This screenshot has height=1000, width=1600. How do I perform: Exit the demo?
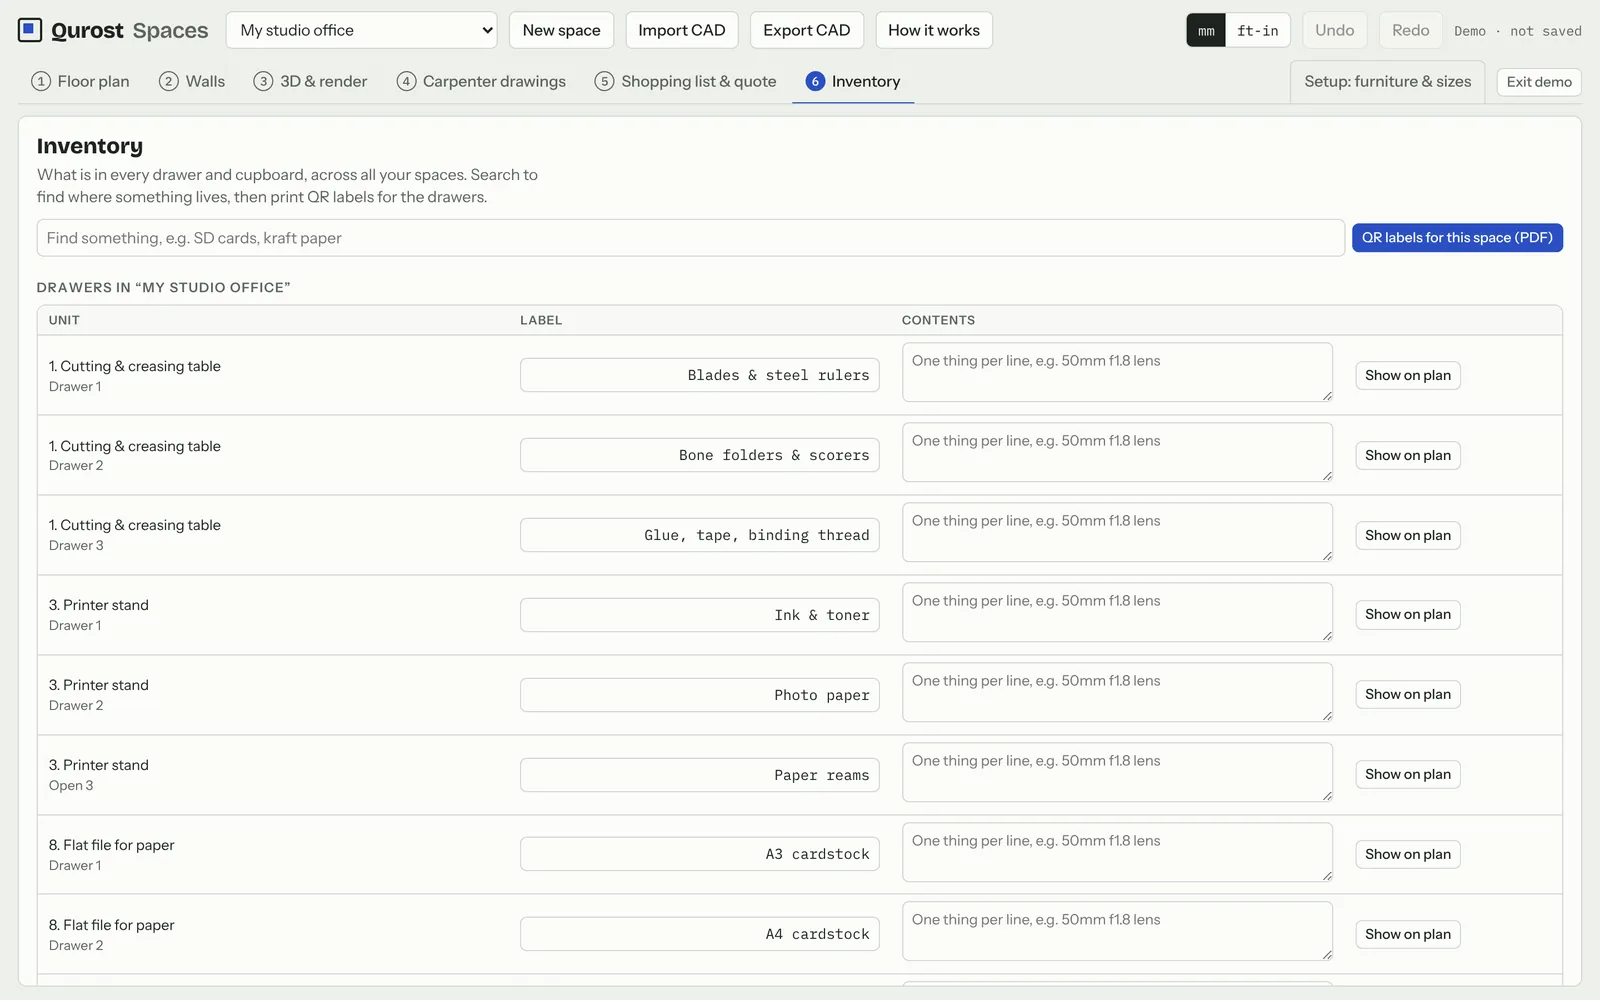(x=1539, y=82)
